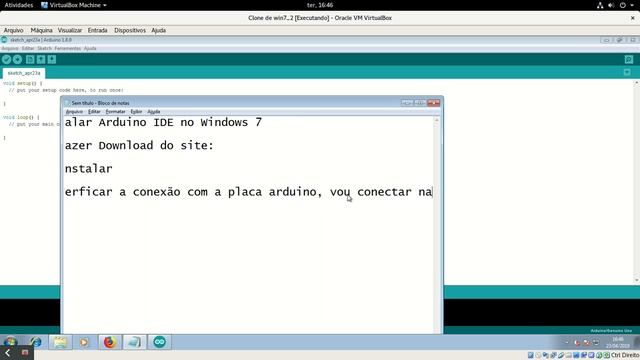Open Windows Media Player from the taskbar
Image resolution: width=640 pixels, height=360 pixels.
point(84,342)
